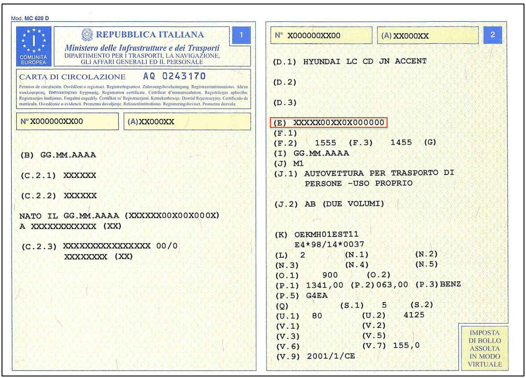Screen dimensions: 526x378
Task: Click the Italian Republic star emblem
Action: [x=87, y=35]
